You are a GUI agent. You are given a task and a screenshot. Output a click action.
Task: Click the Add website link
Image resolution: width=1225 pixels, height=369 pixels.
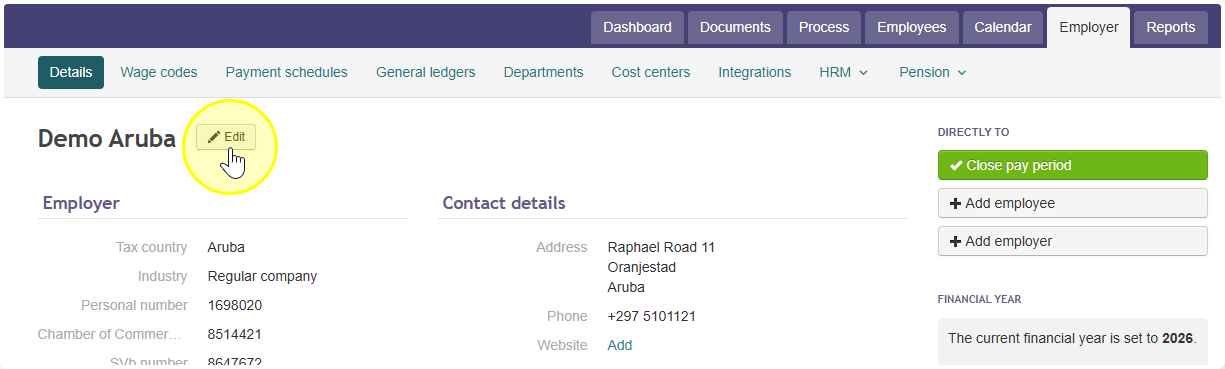[620, 345]
